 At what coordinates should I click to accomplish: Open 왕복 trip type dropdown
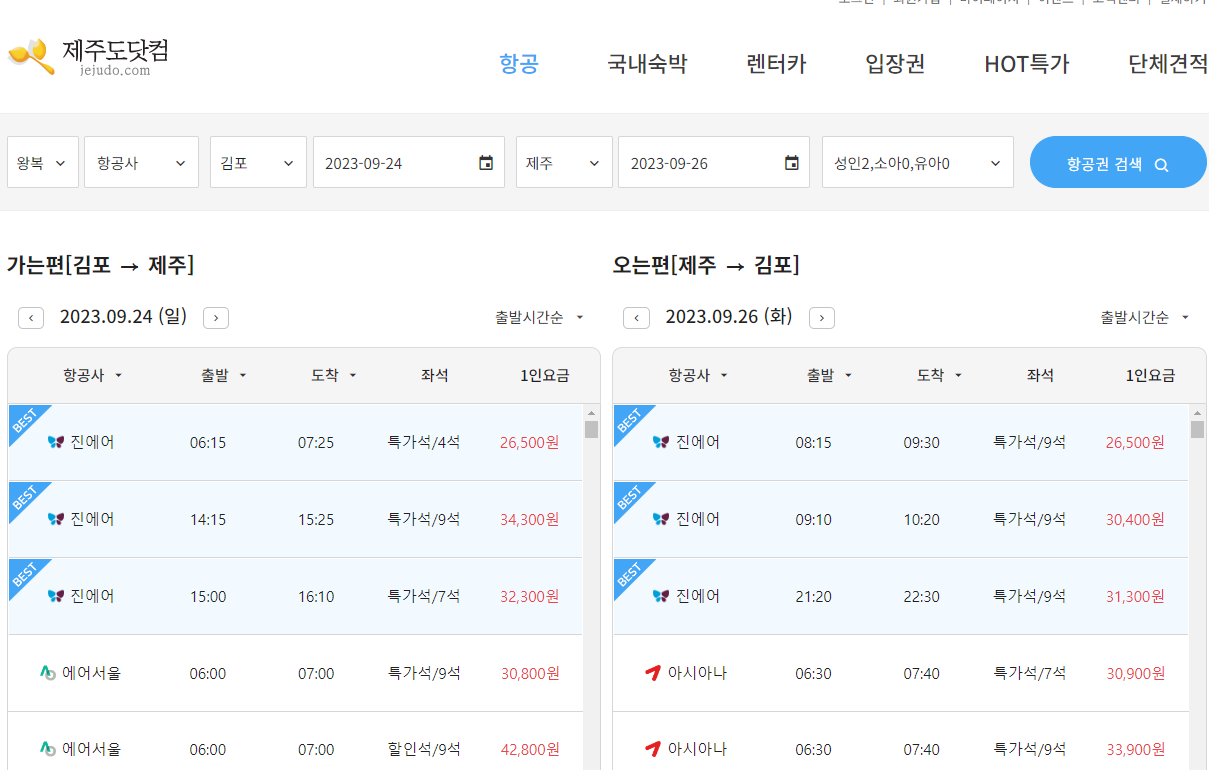point(43,162)
